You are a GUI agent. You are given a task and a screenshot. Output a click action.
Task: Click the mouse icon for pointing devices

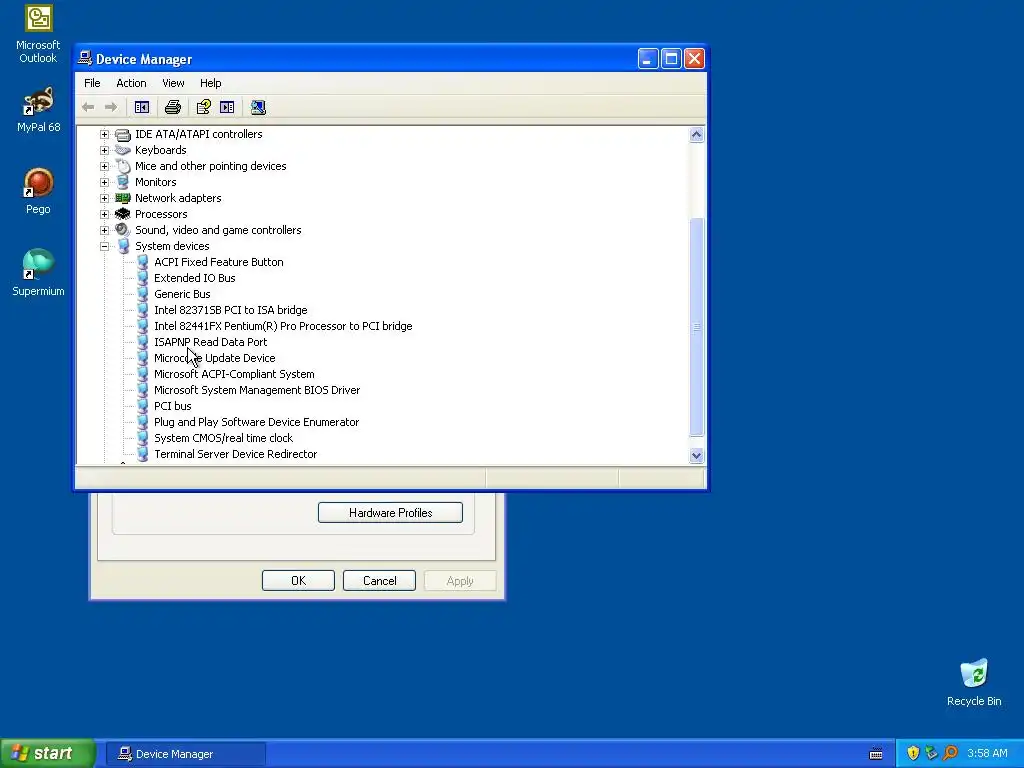(x=123, y=166)
